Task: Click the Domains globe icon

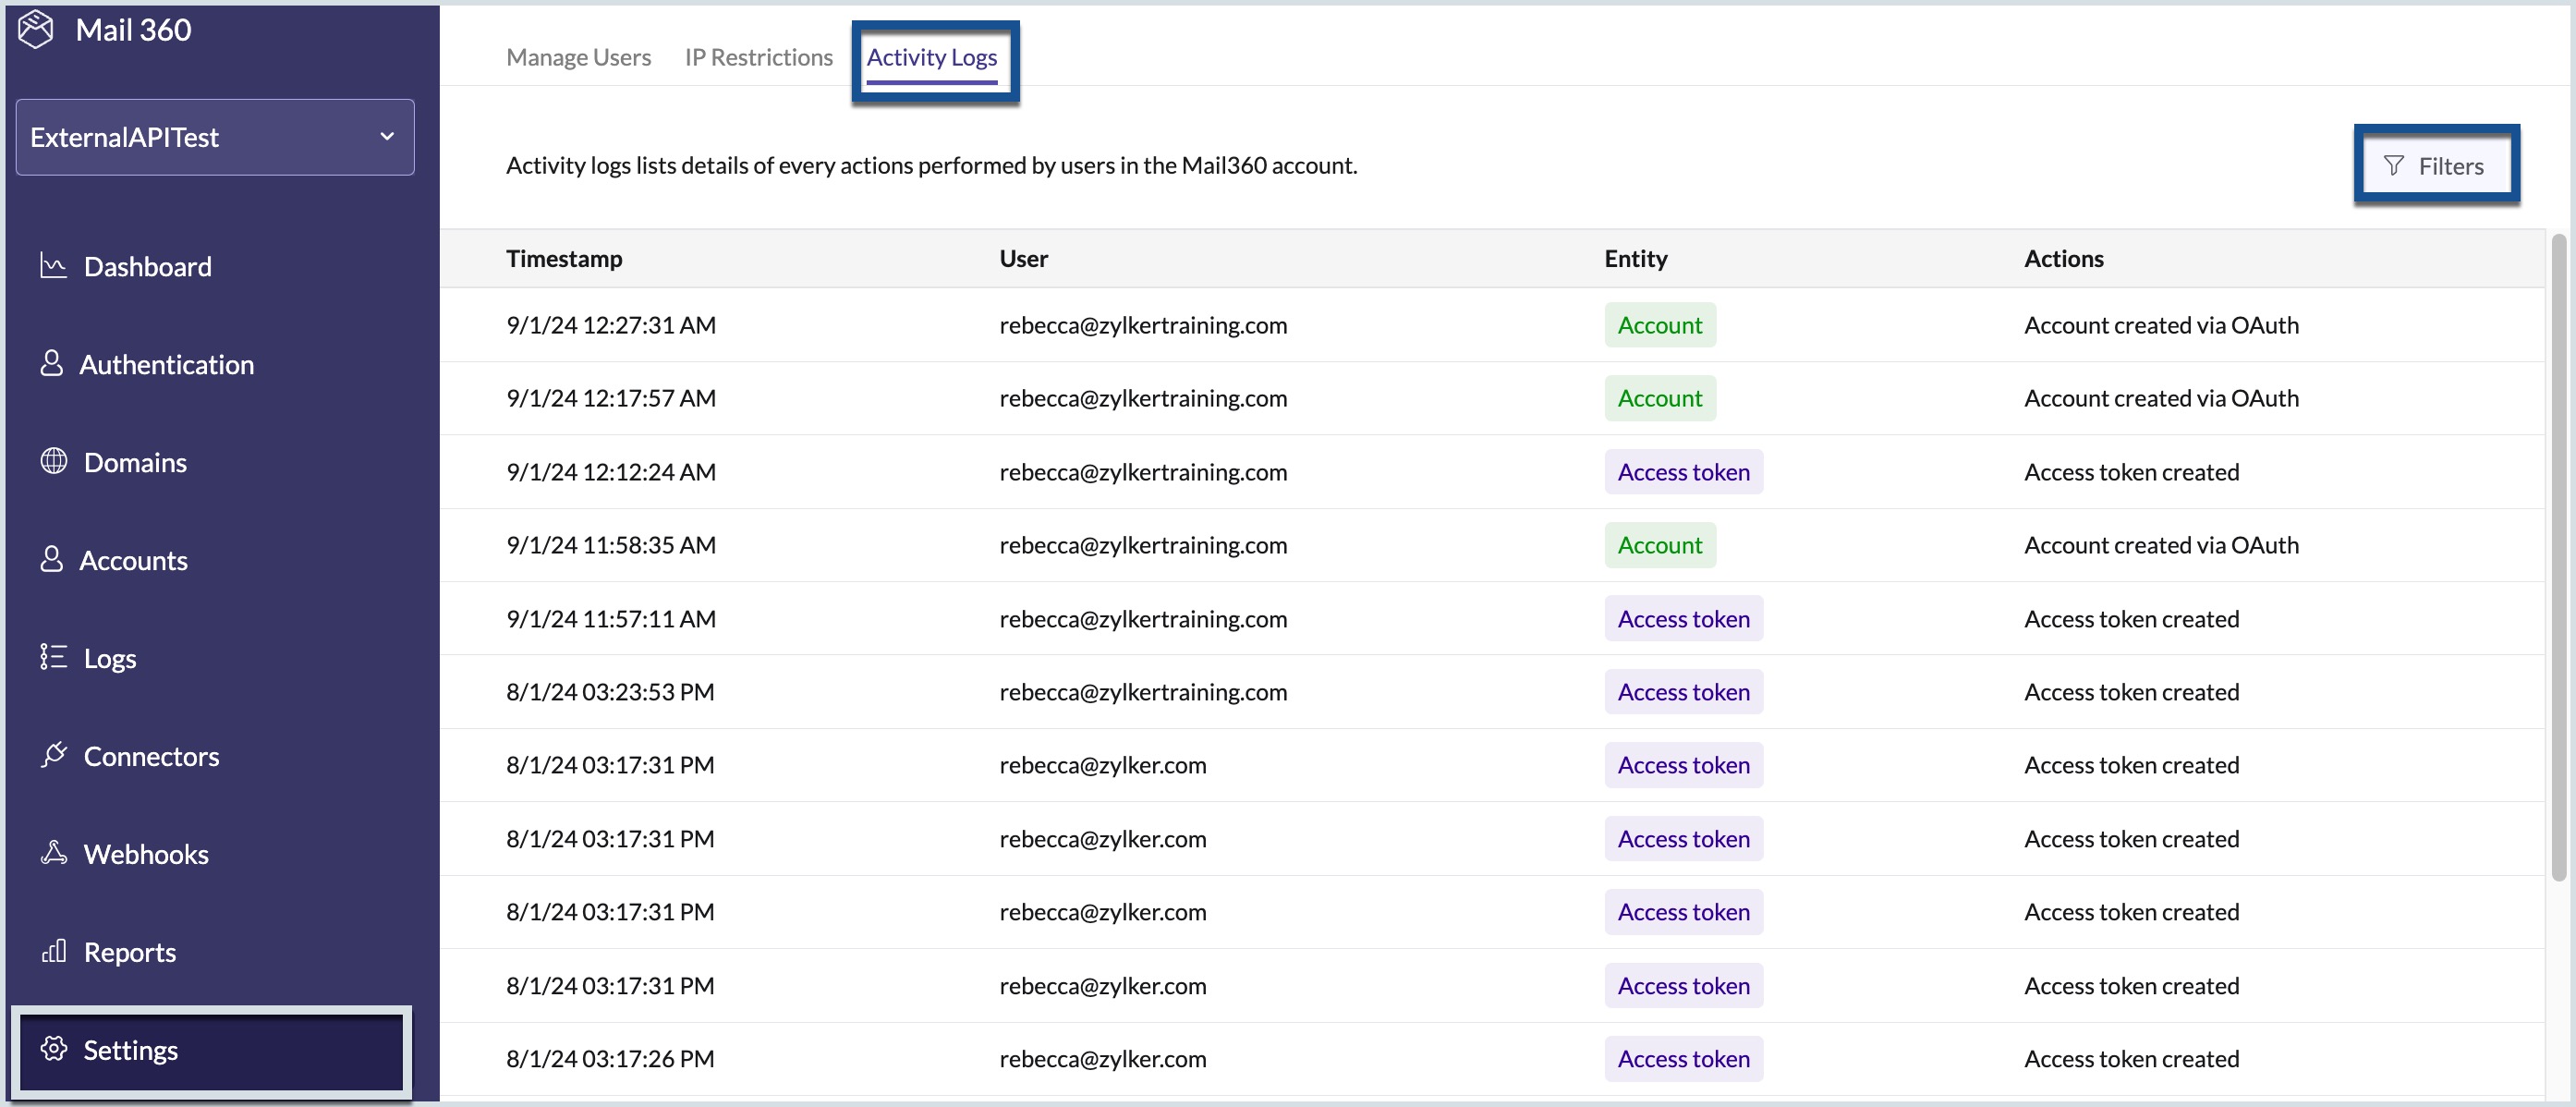Action: [53, 461]
